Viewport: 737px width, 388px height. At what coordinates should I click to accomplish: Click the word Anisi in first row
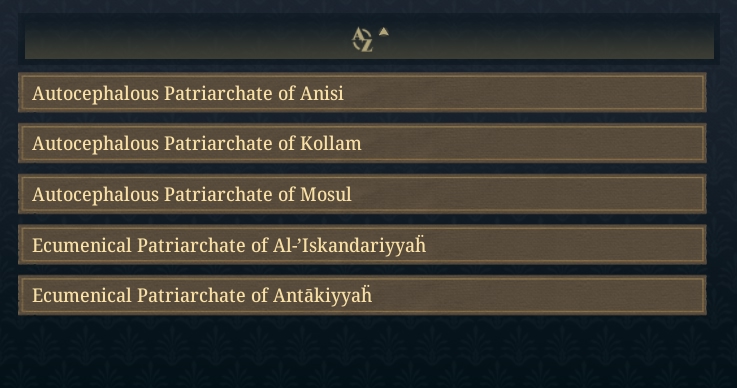[x=322, y=93]
